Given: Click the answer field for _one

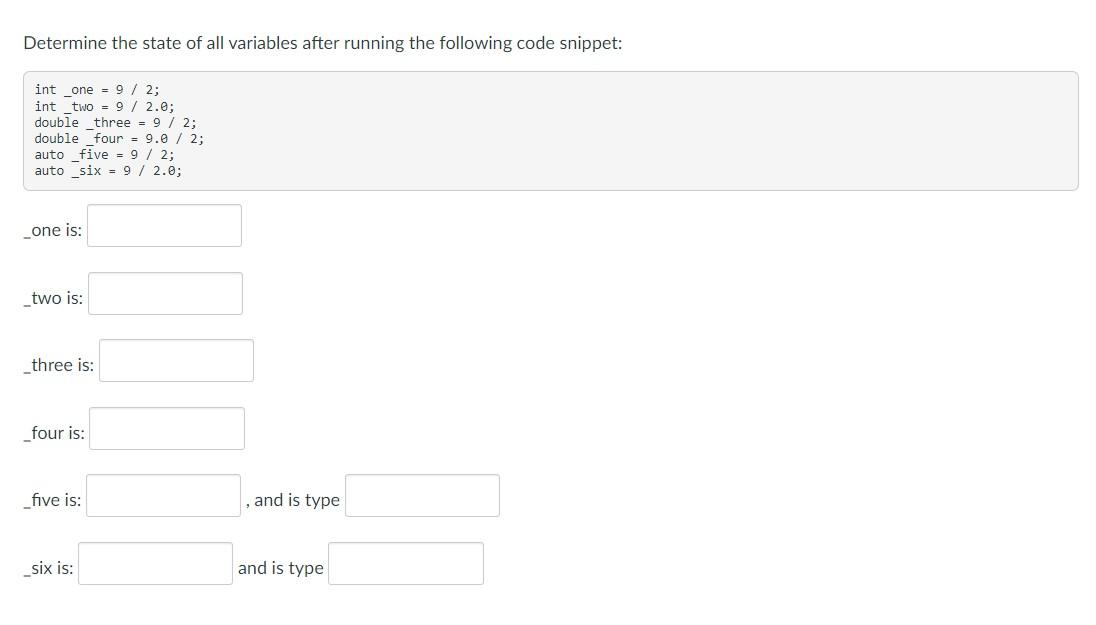Looking at the screenshot, I should click(164, 225).
